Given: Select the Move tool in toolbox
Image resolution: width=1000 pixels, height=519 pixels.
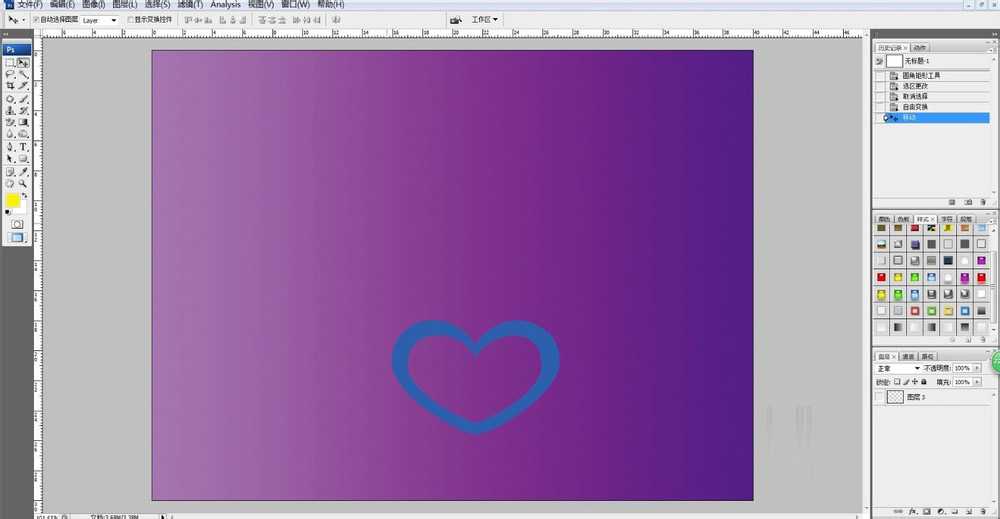Looking at the screenshot, I should (23, 63).
